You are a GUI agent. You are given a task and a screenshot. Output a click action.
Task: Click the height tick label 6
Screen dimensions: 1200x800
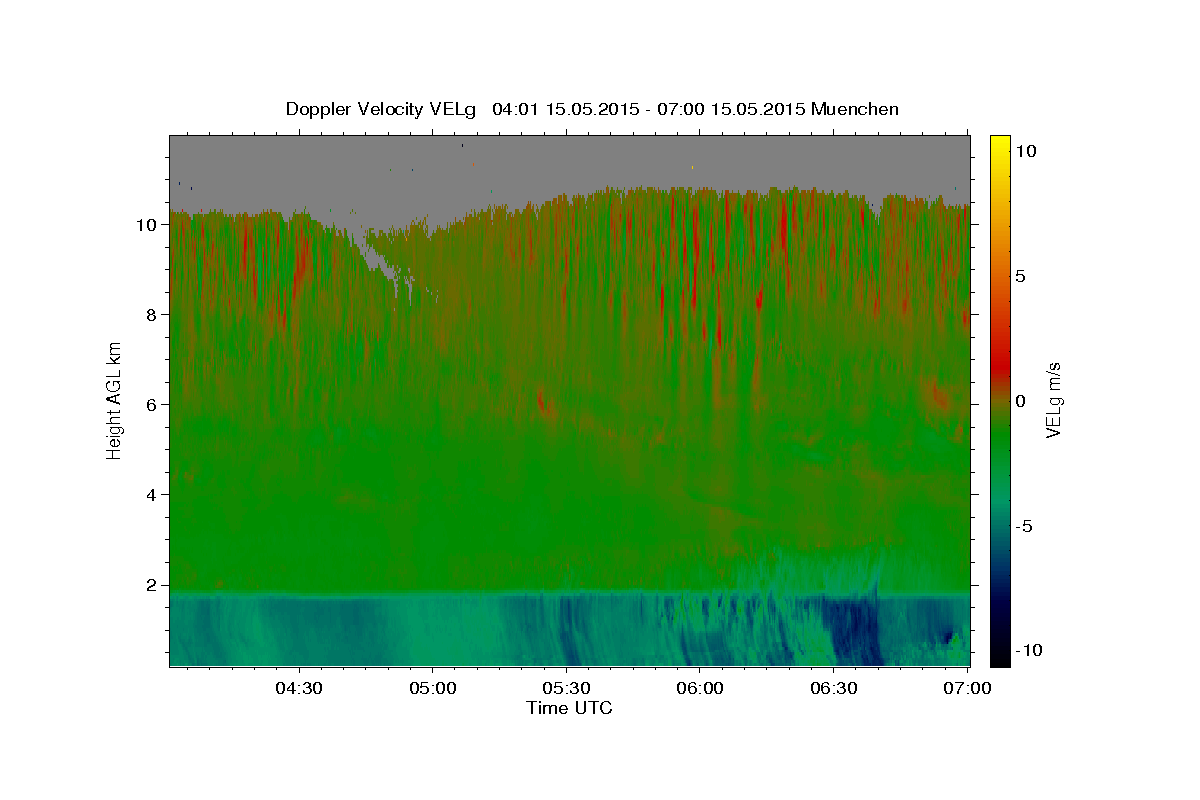tap(153, 405)
